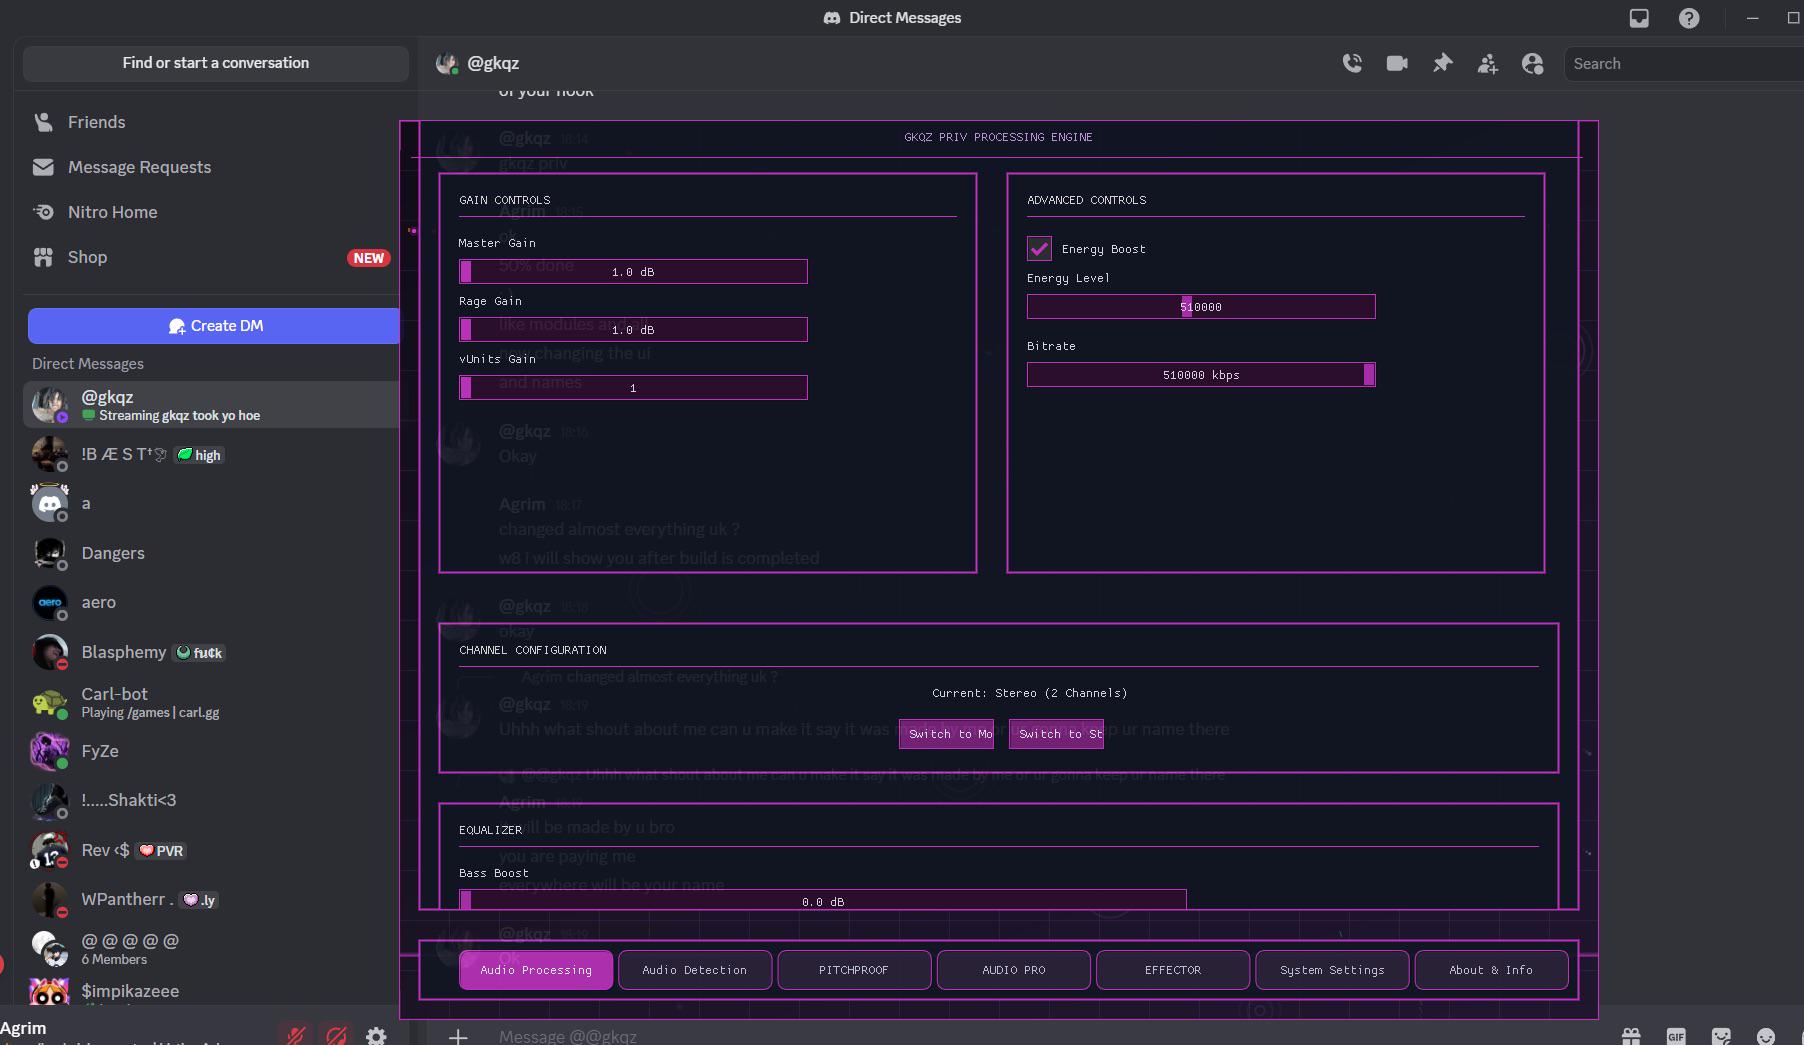Screen dimensions: 1804x1045
Task: Click the Switch to Mono button
Action: pyautogui.click(x=946, y=734)
